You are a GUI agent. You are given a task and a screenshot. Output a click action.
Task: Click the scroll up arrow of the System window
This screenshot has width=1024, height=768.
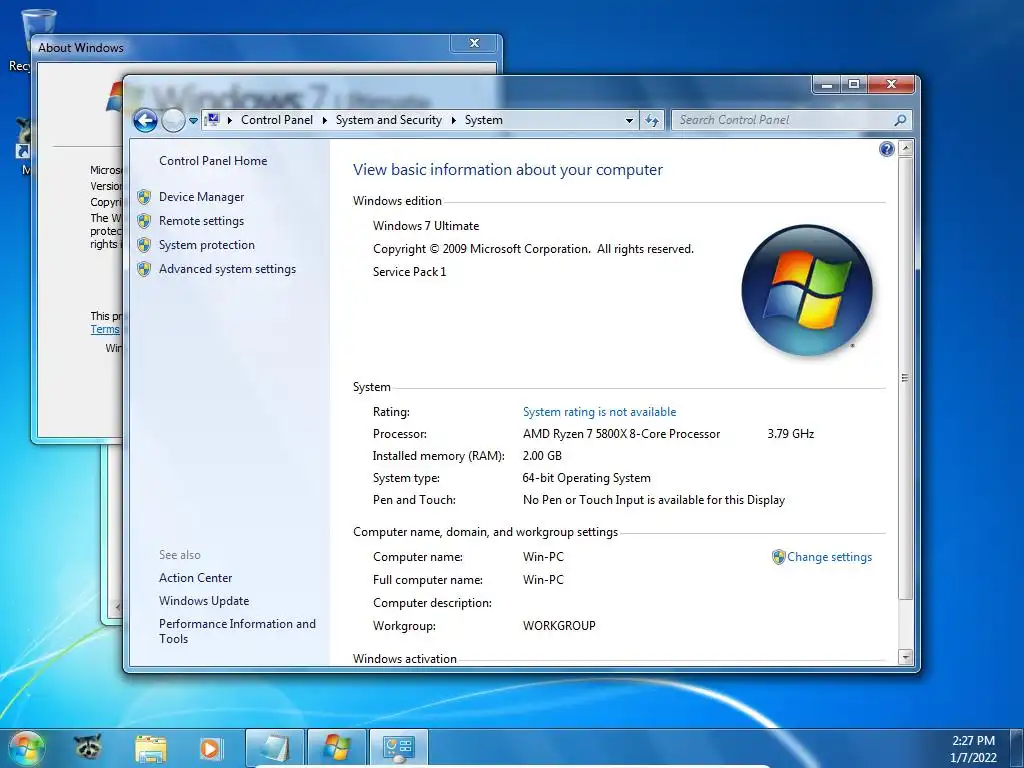click(x=905, y=148)
